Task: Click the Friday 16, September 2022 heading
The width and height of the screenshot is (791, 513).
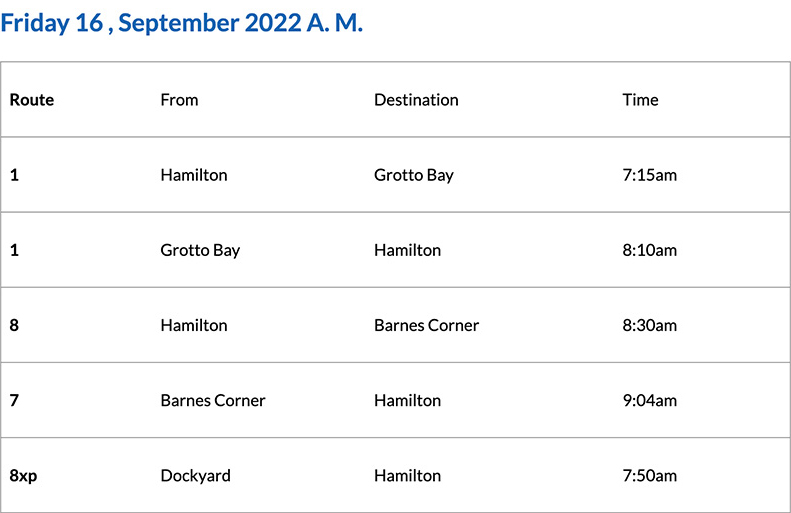Action: point(181,24)
